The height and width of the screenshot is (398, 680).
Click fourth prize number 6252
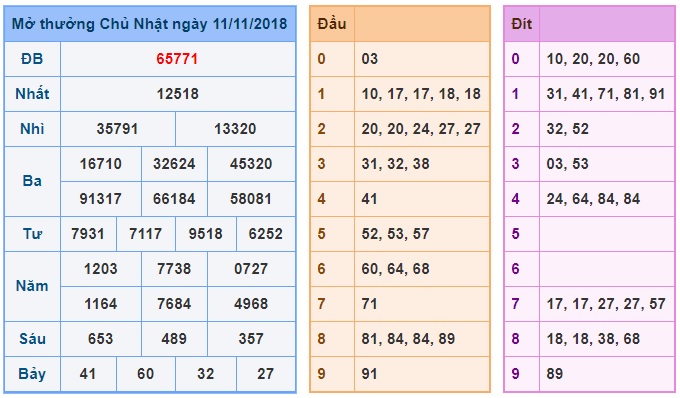(265, 234)
